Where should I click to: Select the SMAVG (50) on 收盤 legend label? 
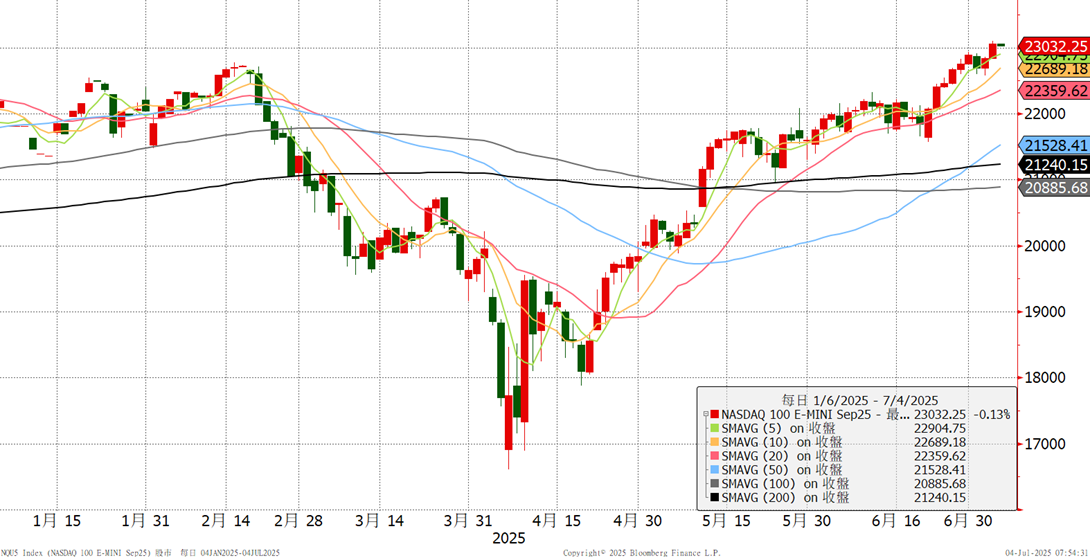click(782, 470)
